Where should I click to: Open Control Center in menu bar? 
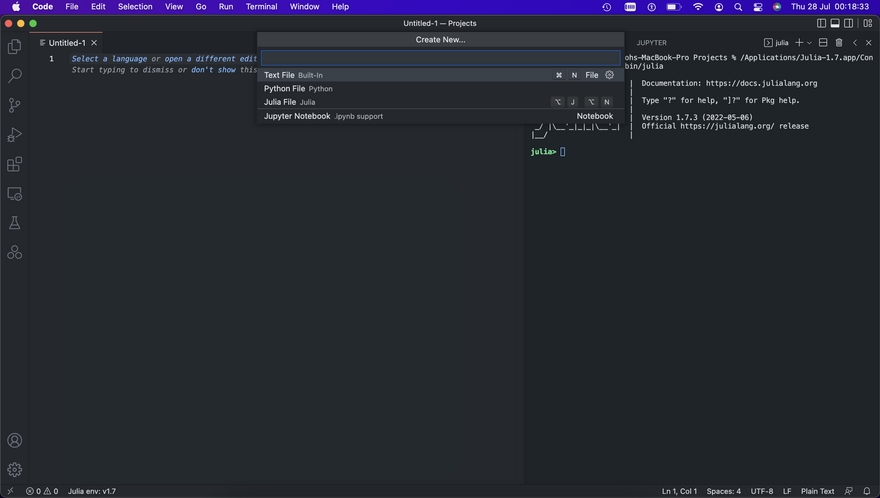758,7
